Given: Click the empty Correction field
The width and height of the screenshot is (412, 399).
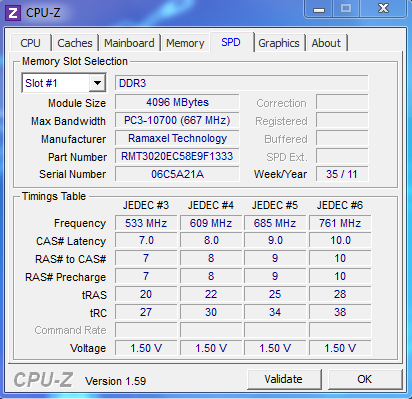Looking at the screenshot, I should [x=342, y=102].
